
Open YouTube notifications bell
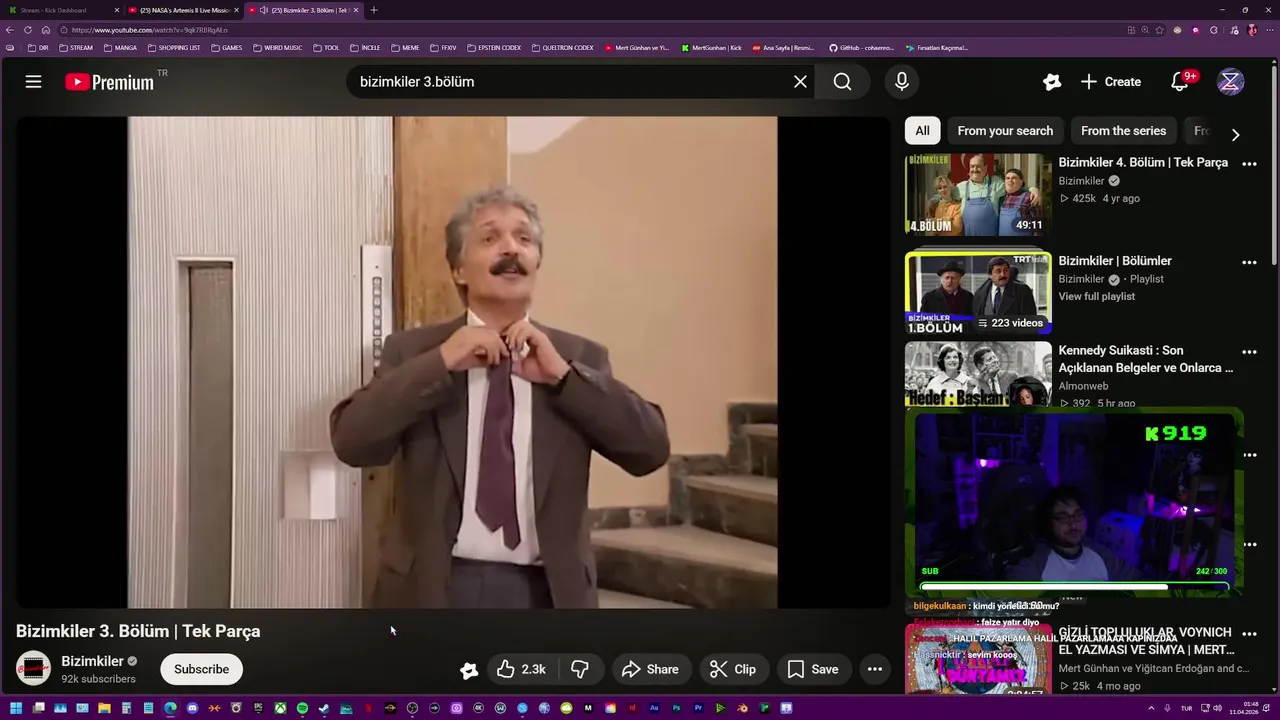pyautogui.click(x=1180, y=82)
